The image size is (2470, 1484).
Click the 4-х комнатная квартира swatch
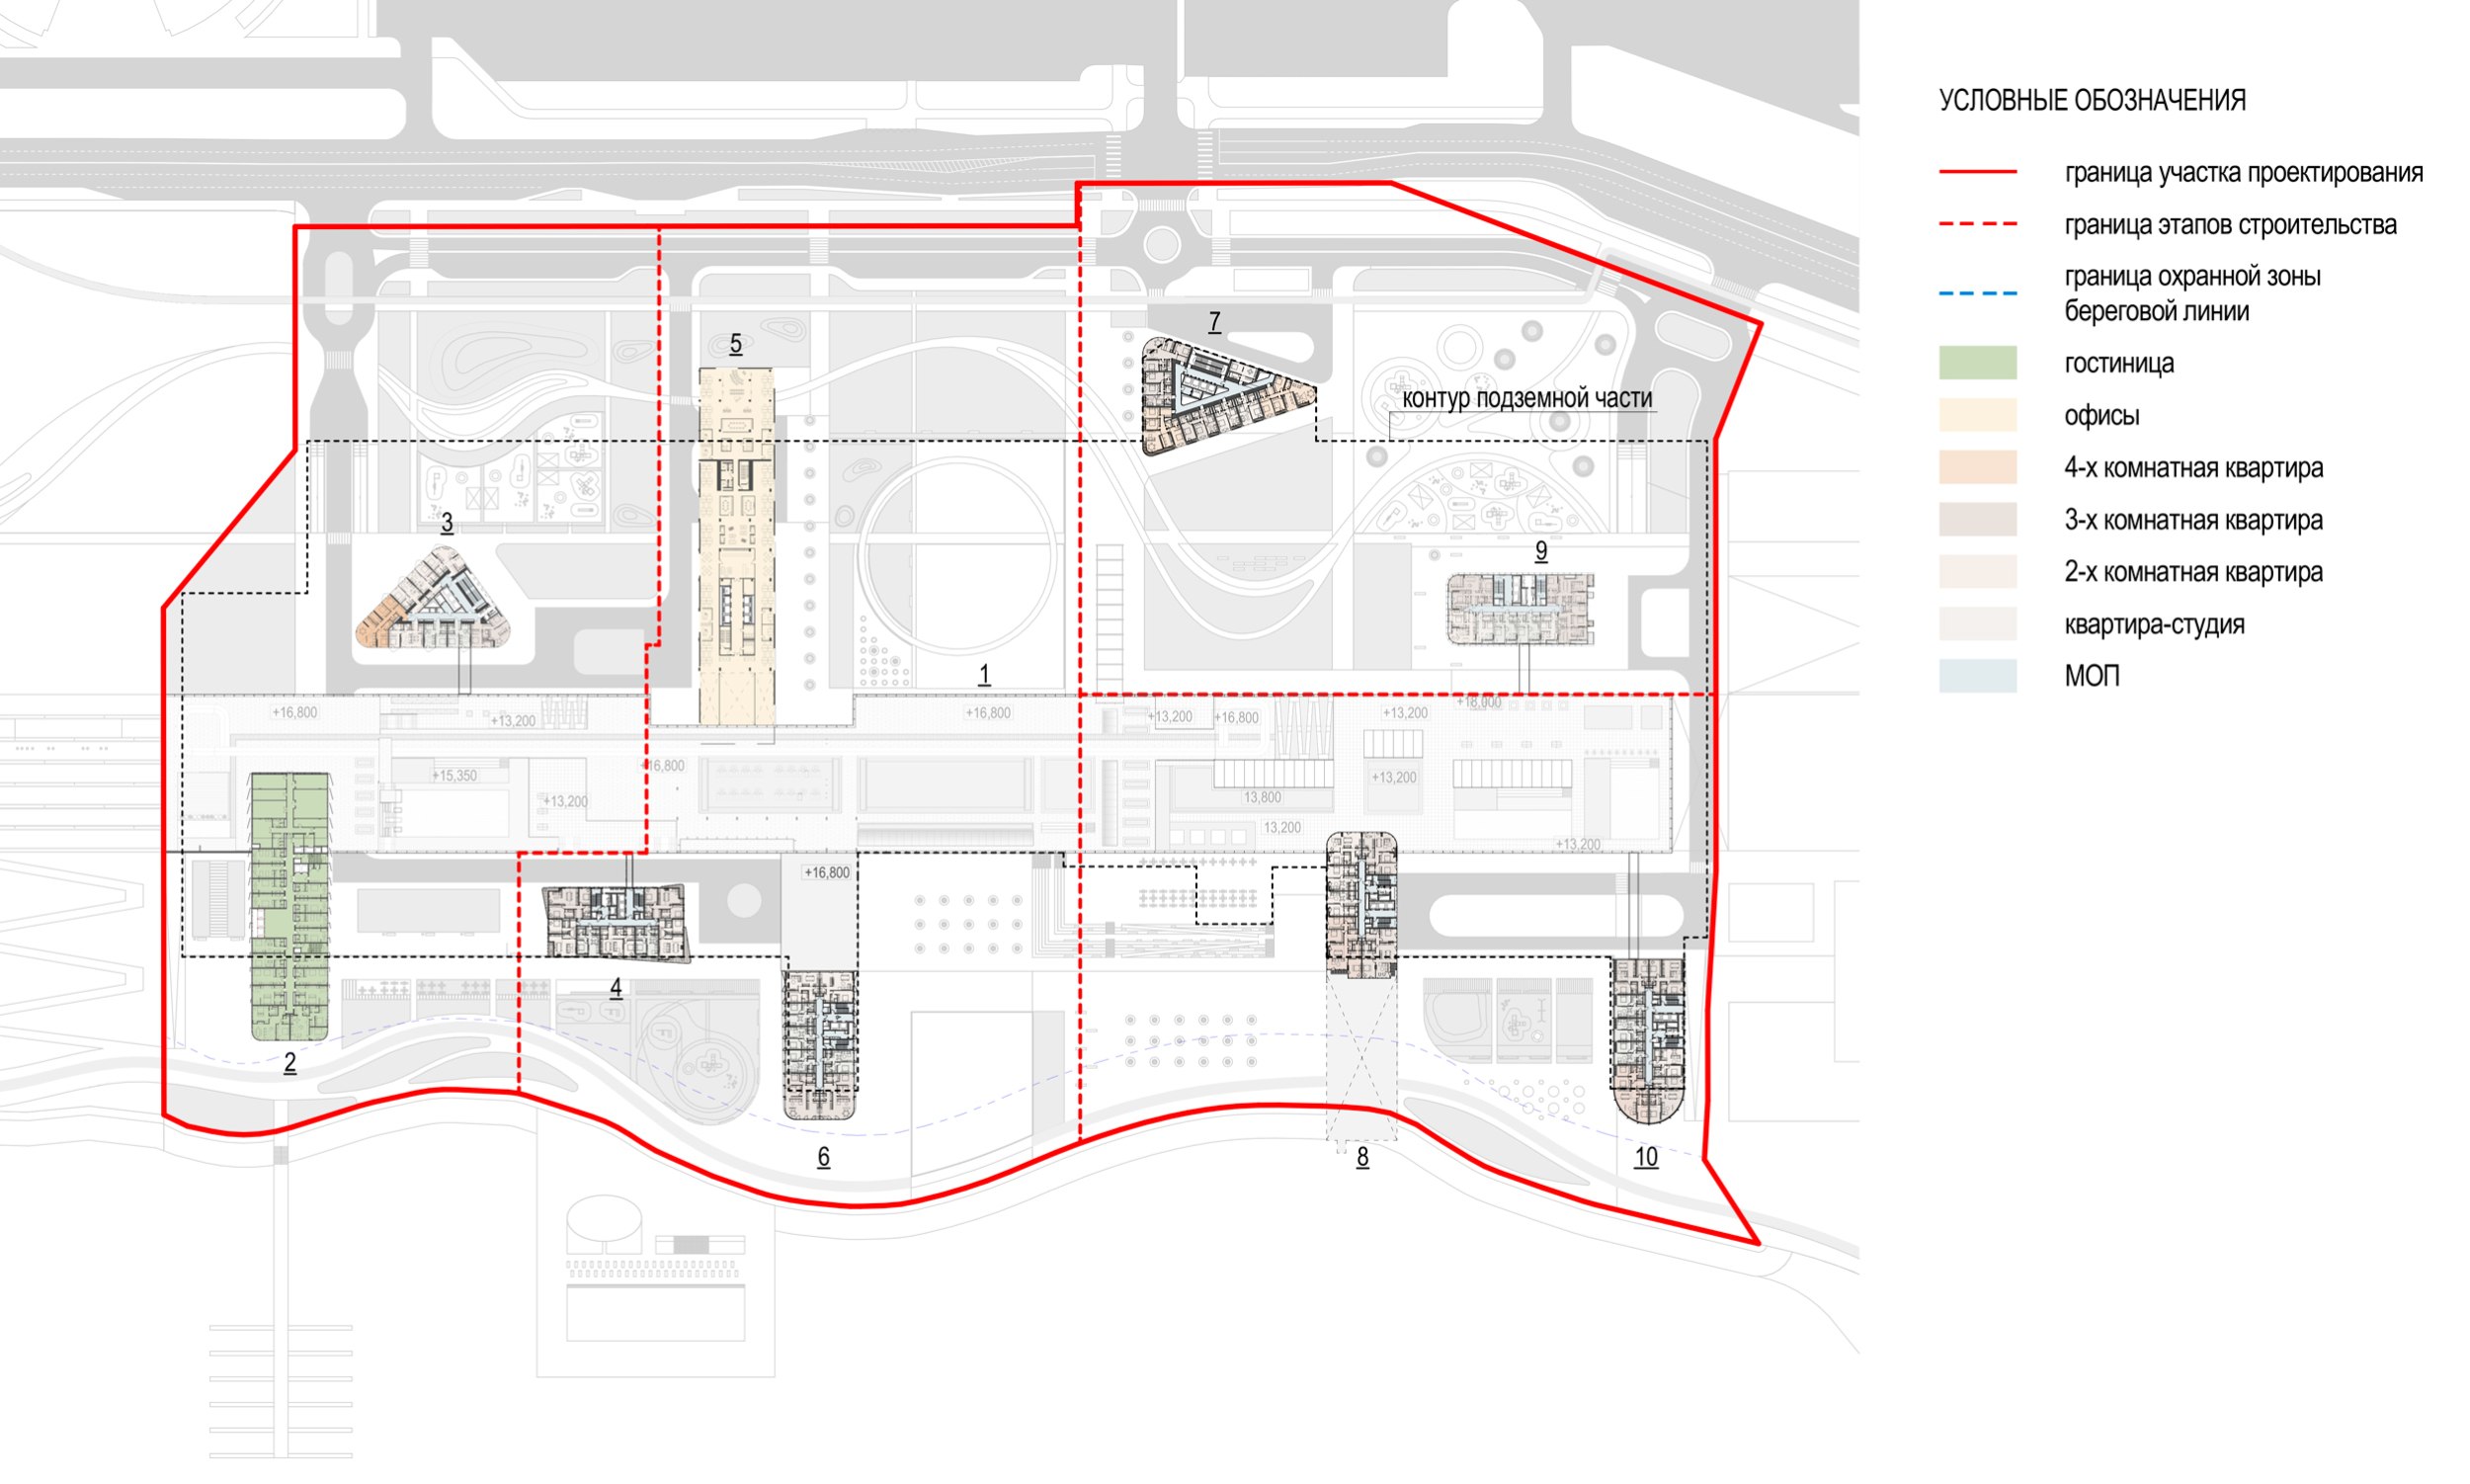[x=1976, y=467]
